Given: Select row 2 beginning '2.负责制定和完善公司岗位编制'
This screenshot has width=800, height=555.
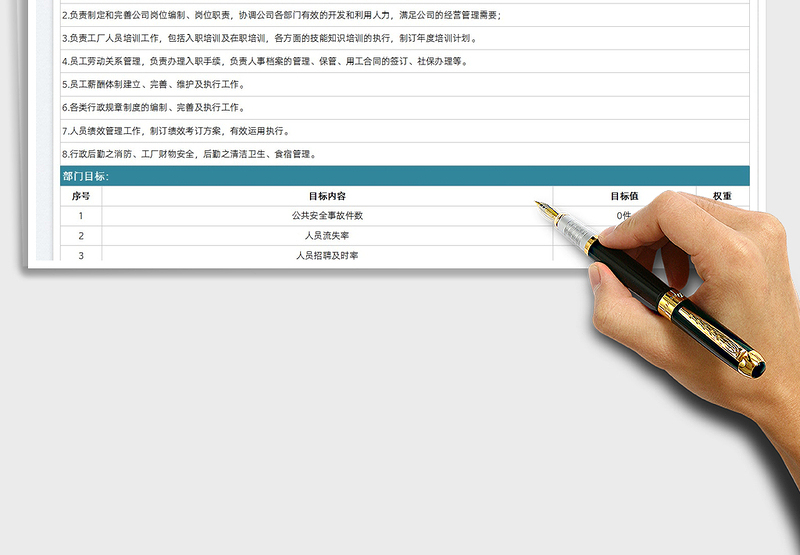Looking at the screenshot, I should click(x=405, y=15).
